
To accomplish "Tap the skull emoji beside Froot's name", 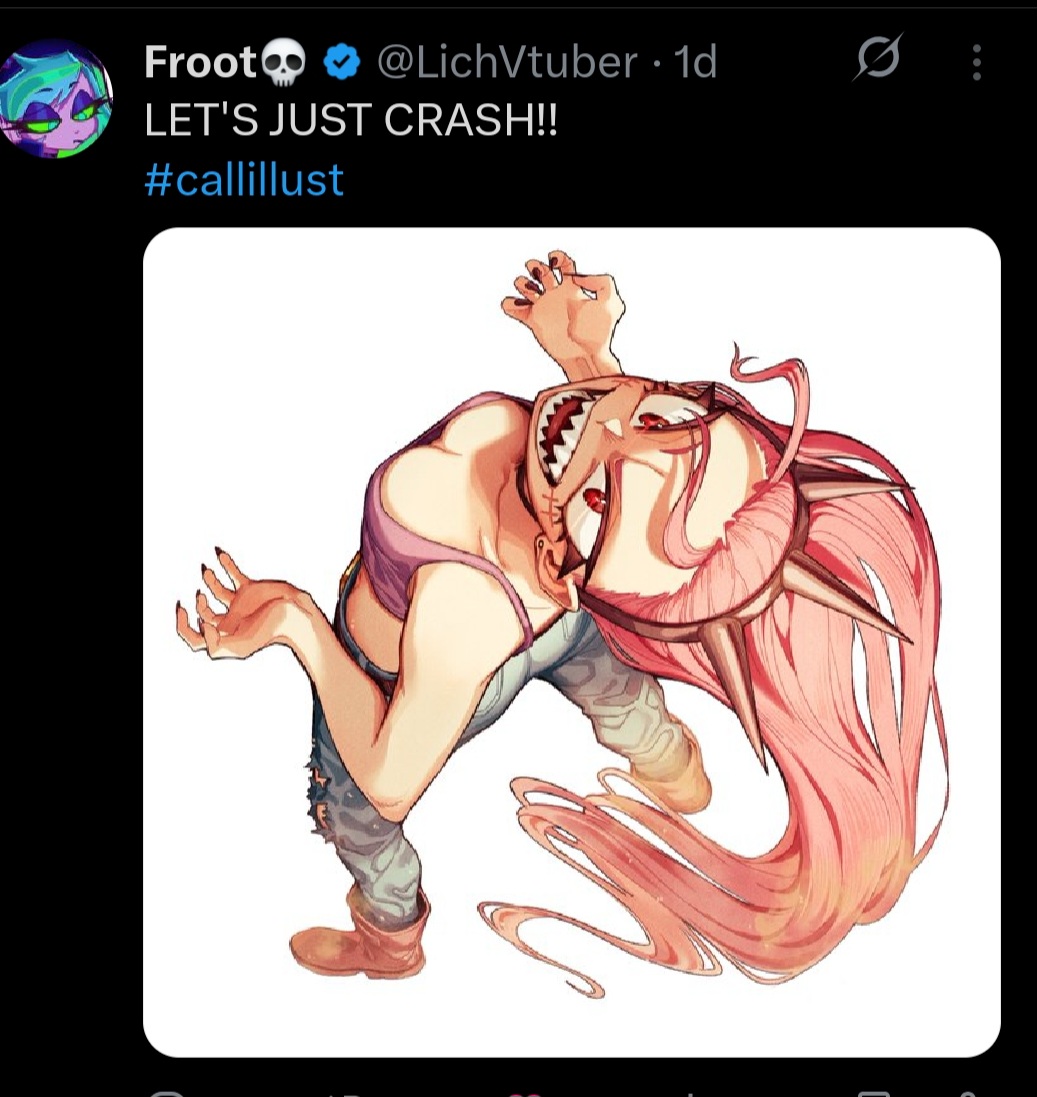I will coord(283,64).
